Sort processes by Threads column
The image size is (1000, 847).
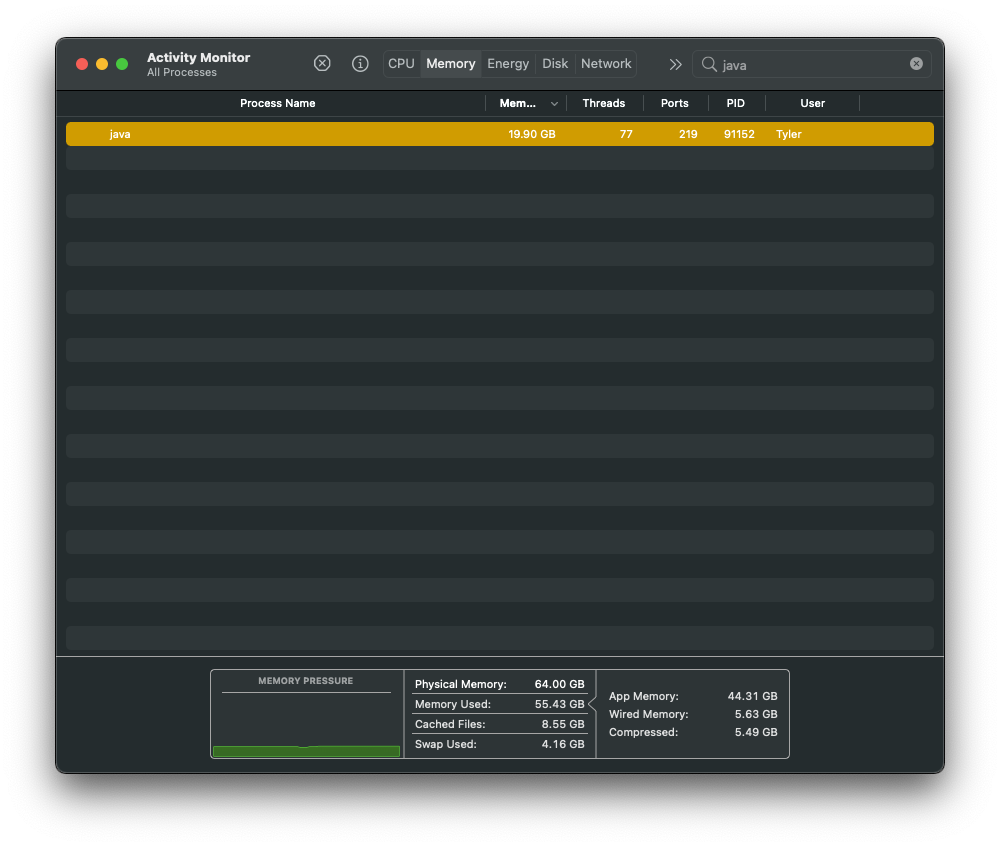click(x=603, y=103)
